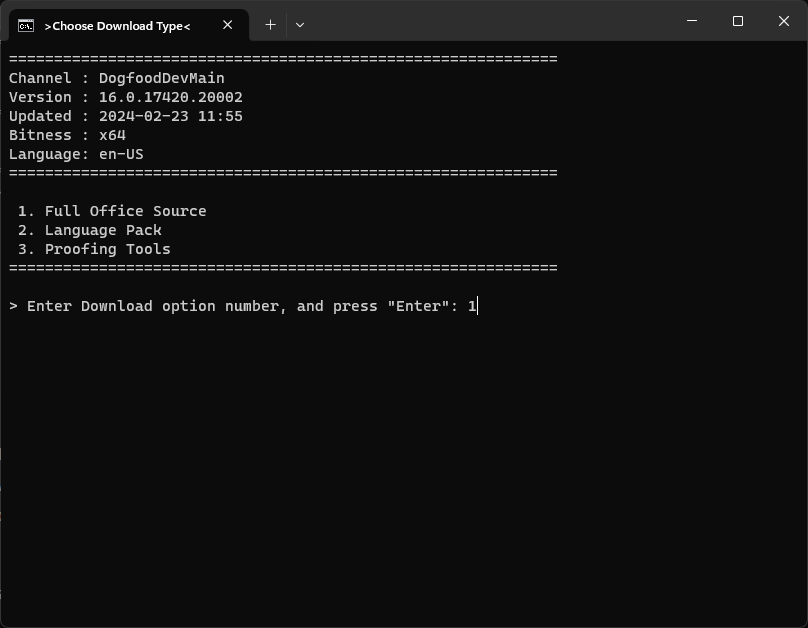808x628 pixels.
Task: Select the ">Choose Download Type<" tab
Action: pyautogui.click(x=129, y=25)
